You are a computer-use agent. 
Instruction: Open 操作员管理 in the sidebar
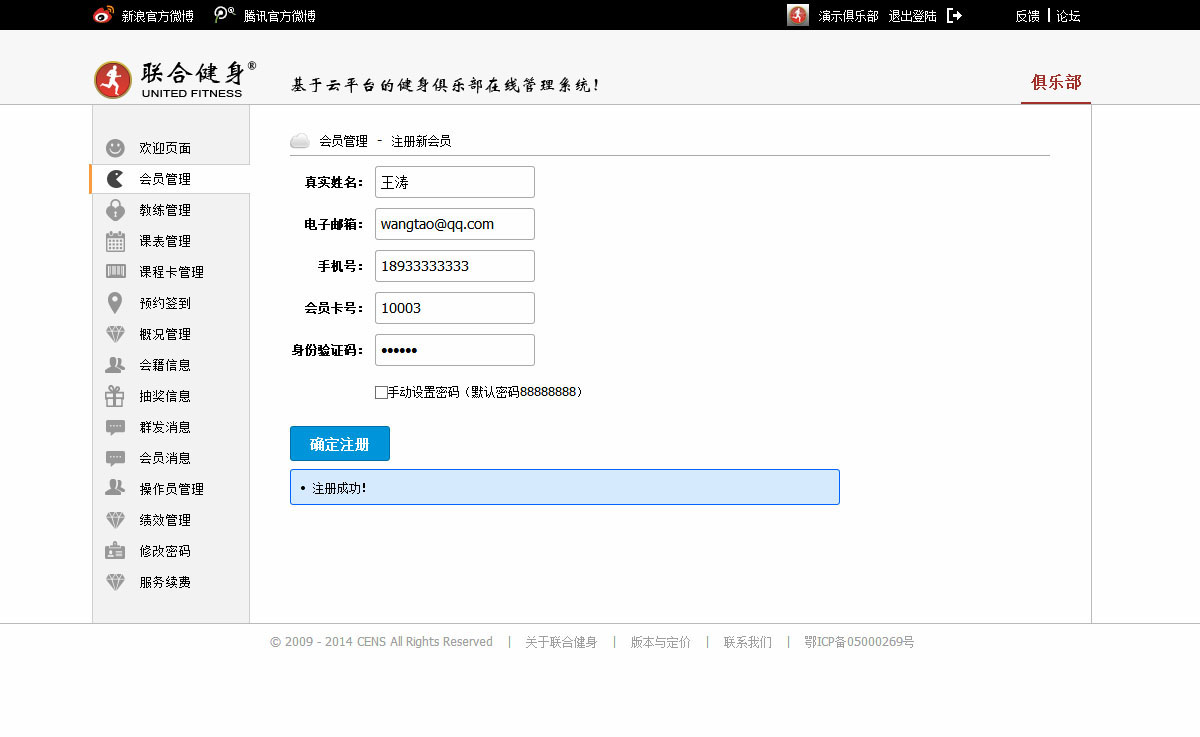click(x=171, y=489)
